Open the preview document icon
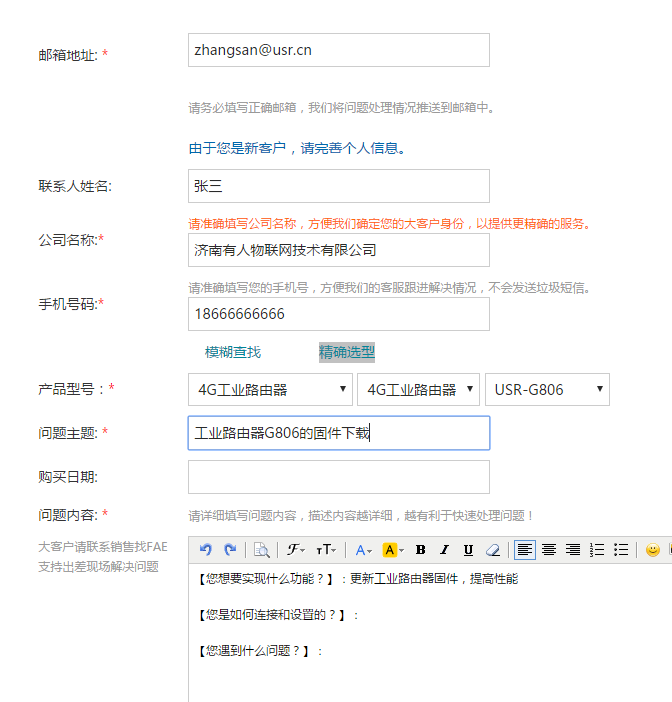Screen dimensions: 672x702 261,550
